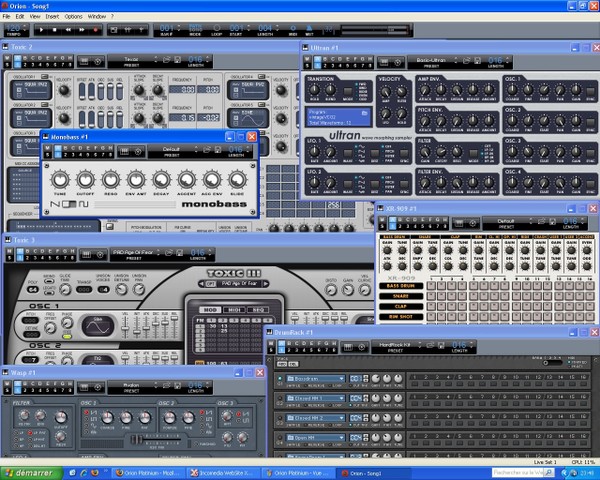
Task: Fast forward using the main transport button
Action: (82, 29)
